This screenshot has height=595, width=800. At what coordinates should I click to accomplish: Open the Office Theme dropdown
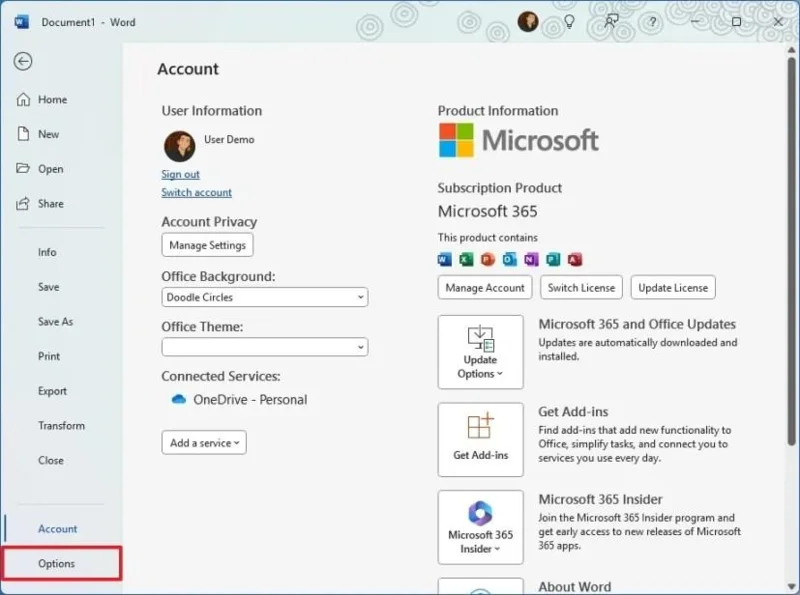[x=265, y=347]
